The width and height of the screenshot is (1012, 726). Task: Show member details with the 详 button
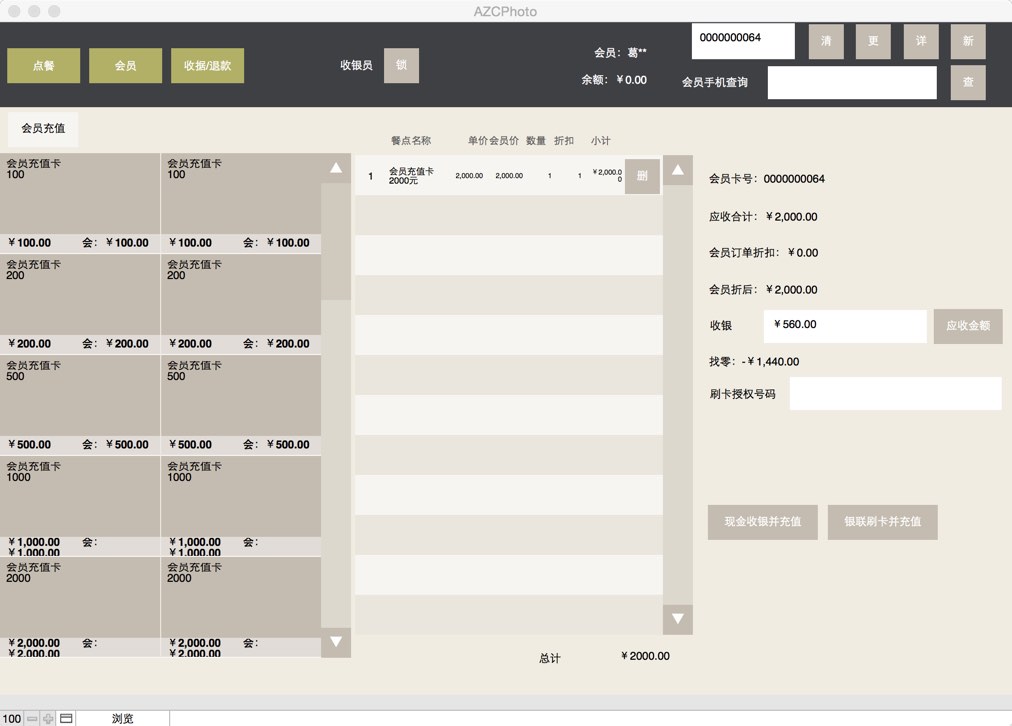921,41
